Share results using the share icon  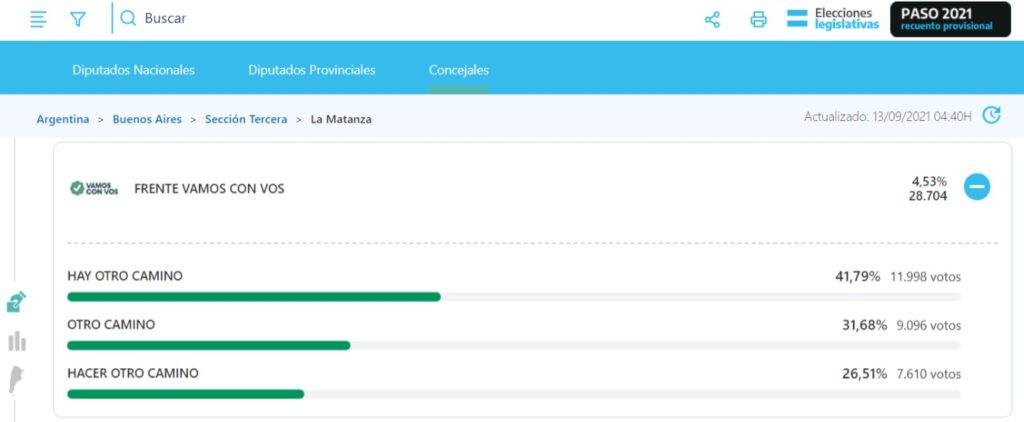(712, 19)
